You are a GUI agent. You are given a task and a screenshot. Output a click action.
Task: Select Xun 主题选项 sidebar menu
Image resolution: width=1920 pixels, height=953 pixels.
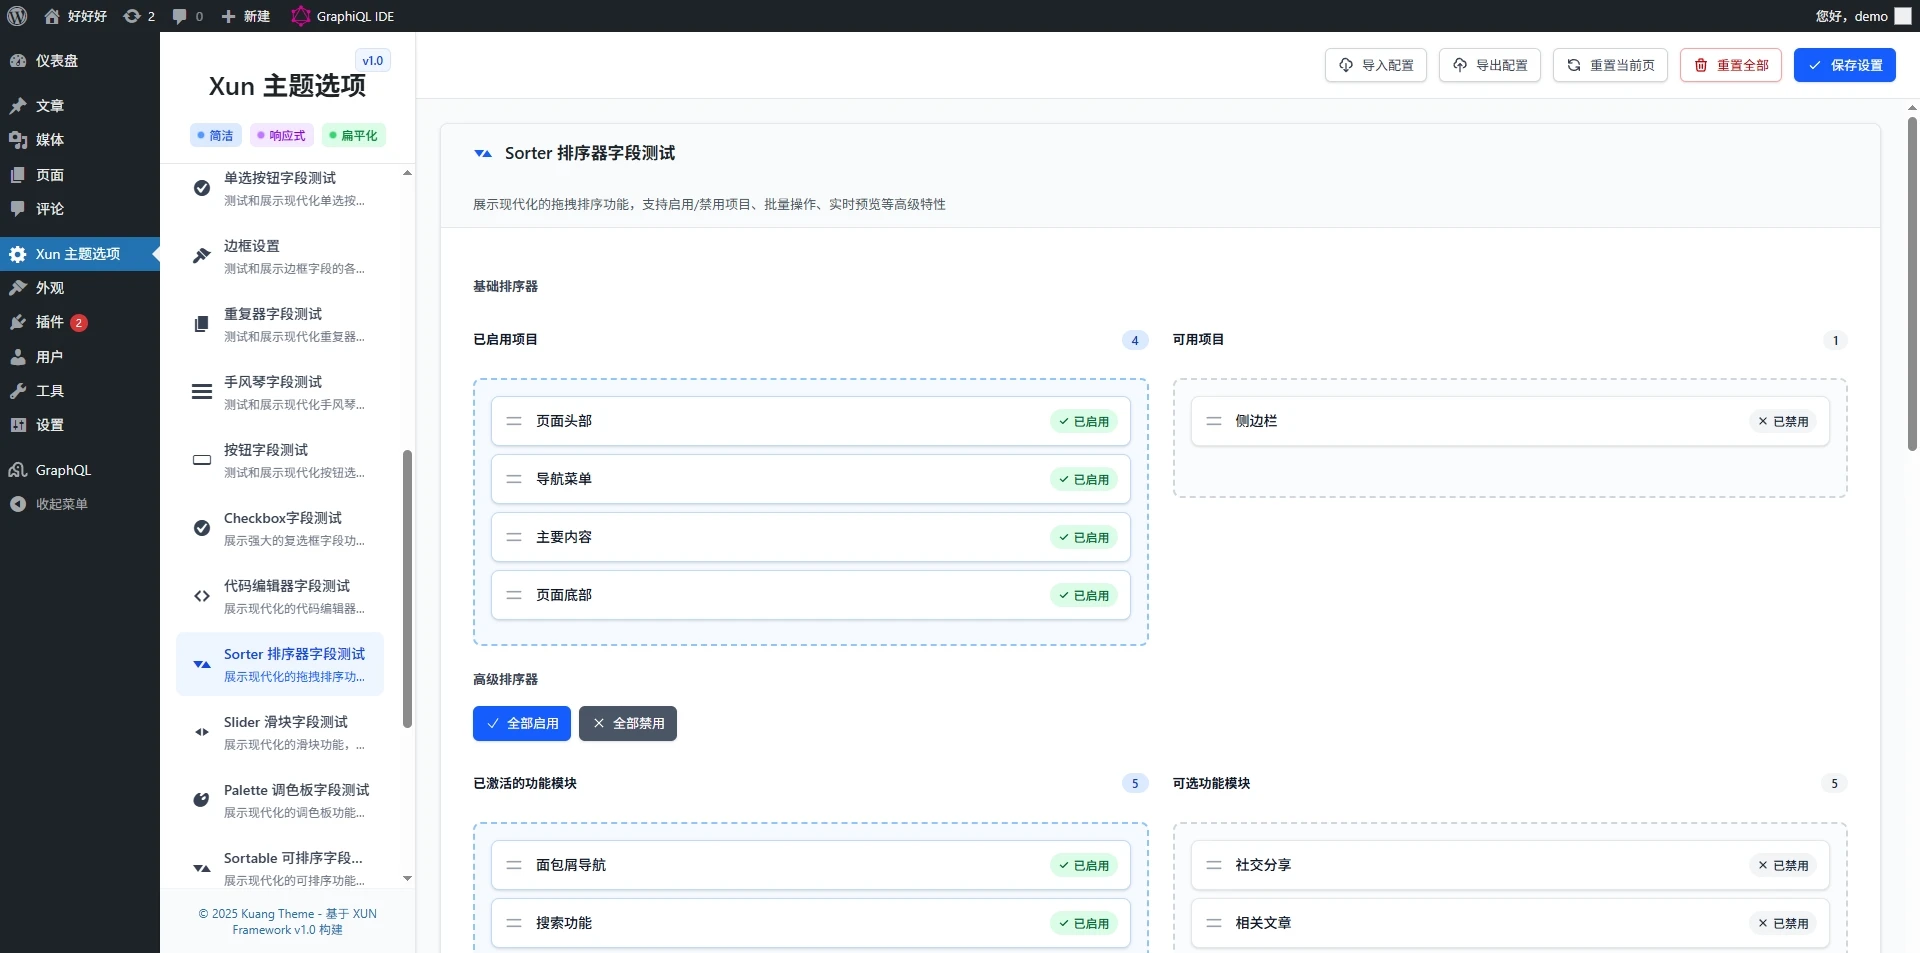pyautogui.click(x=80, y=254)
